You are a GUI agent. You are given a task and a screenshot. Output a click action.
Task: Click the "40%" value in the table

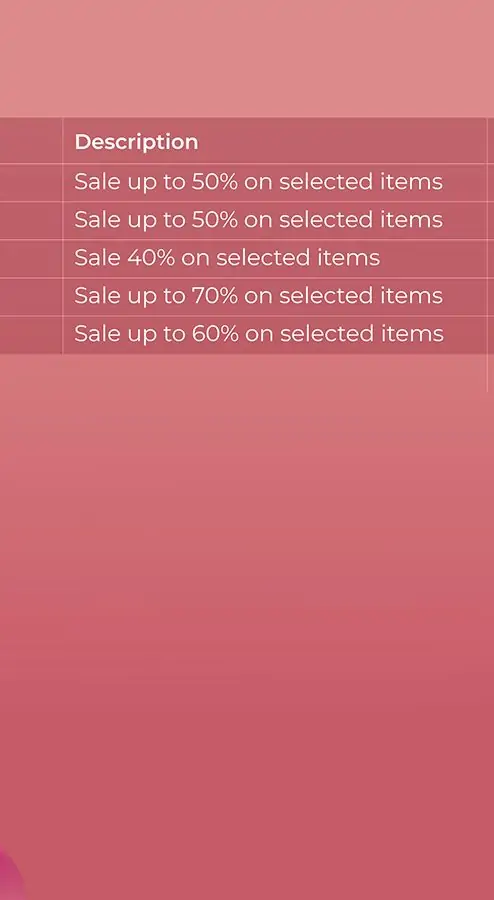tap(151, 258)
